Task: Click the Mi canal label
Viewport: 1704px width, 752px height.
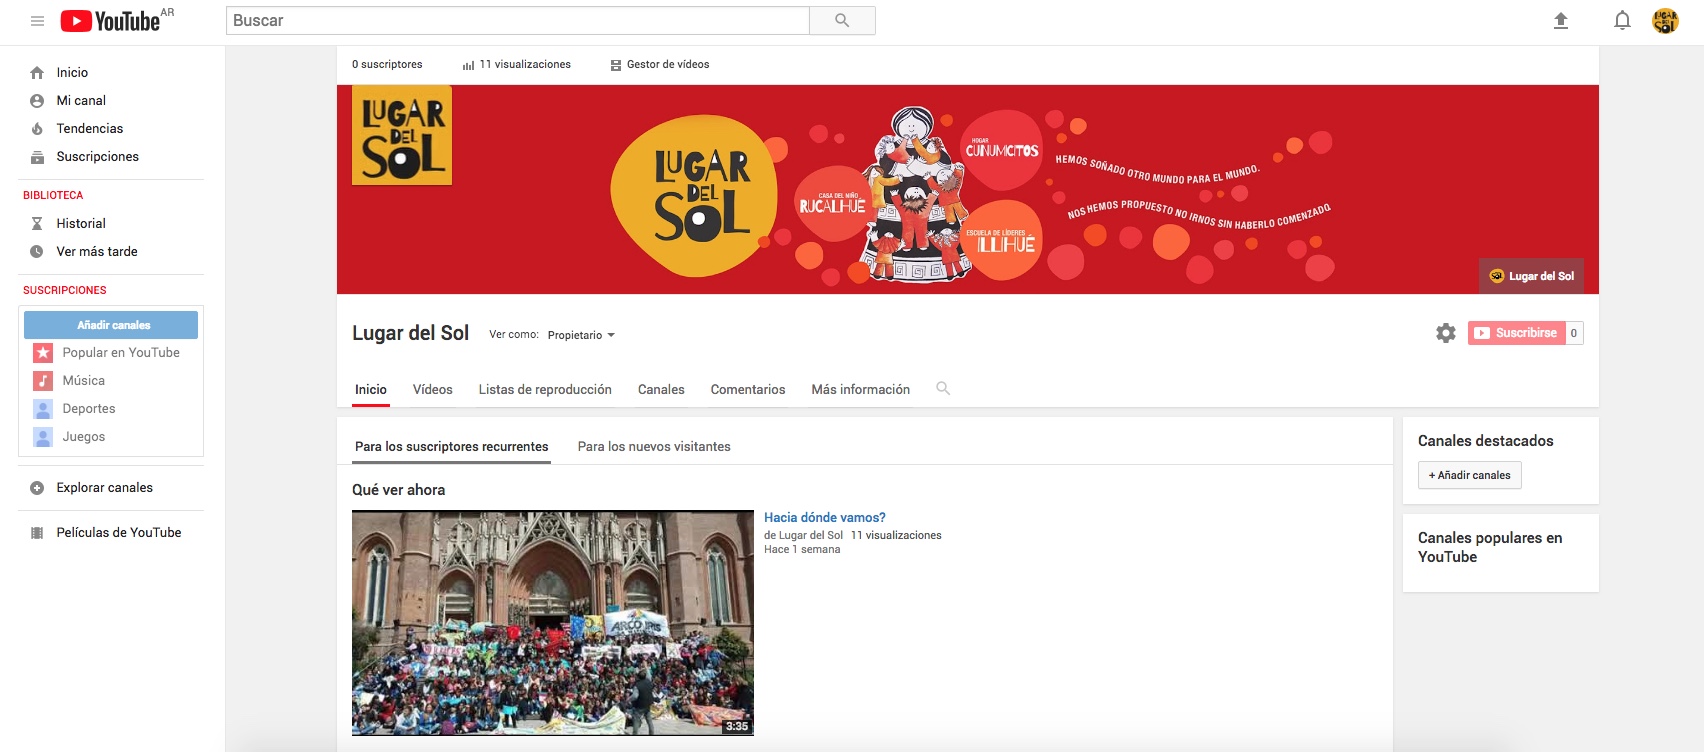Action: (81, 101)
